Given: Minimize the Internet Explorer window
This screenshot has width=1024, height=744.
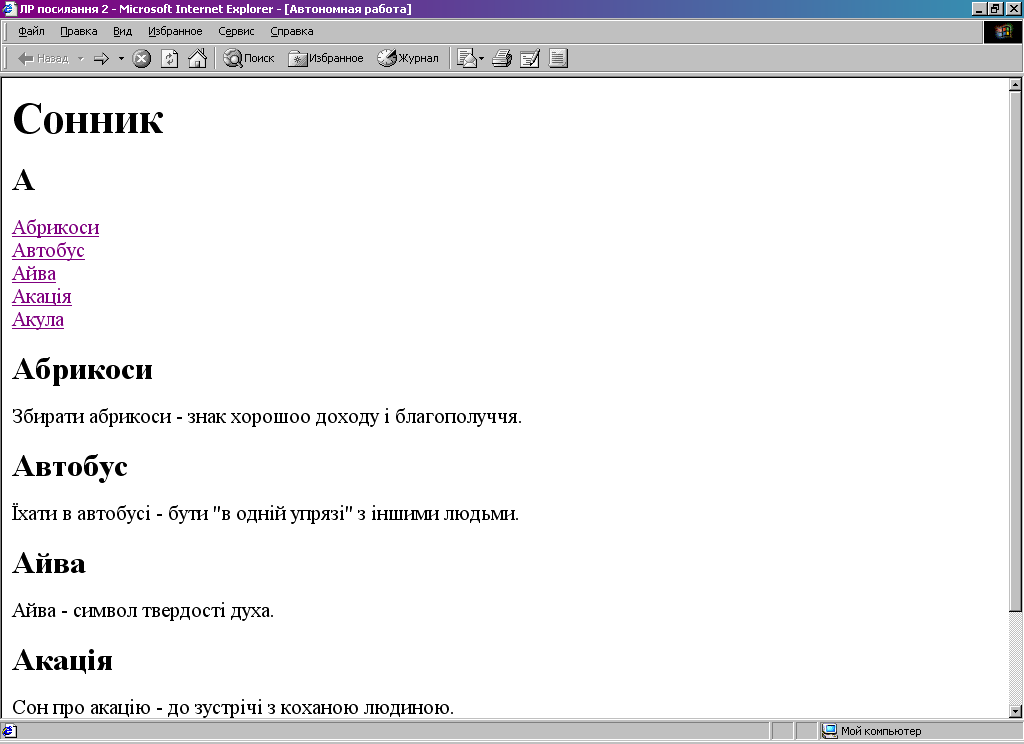Looking at the screenshot, I should click(980, 9).
